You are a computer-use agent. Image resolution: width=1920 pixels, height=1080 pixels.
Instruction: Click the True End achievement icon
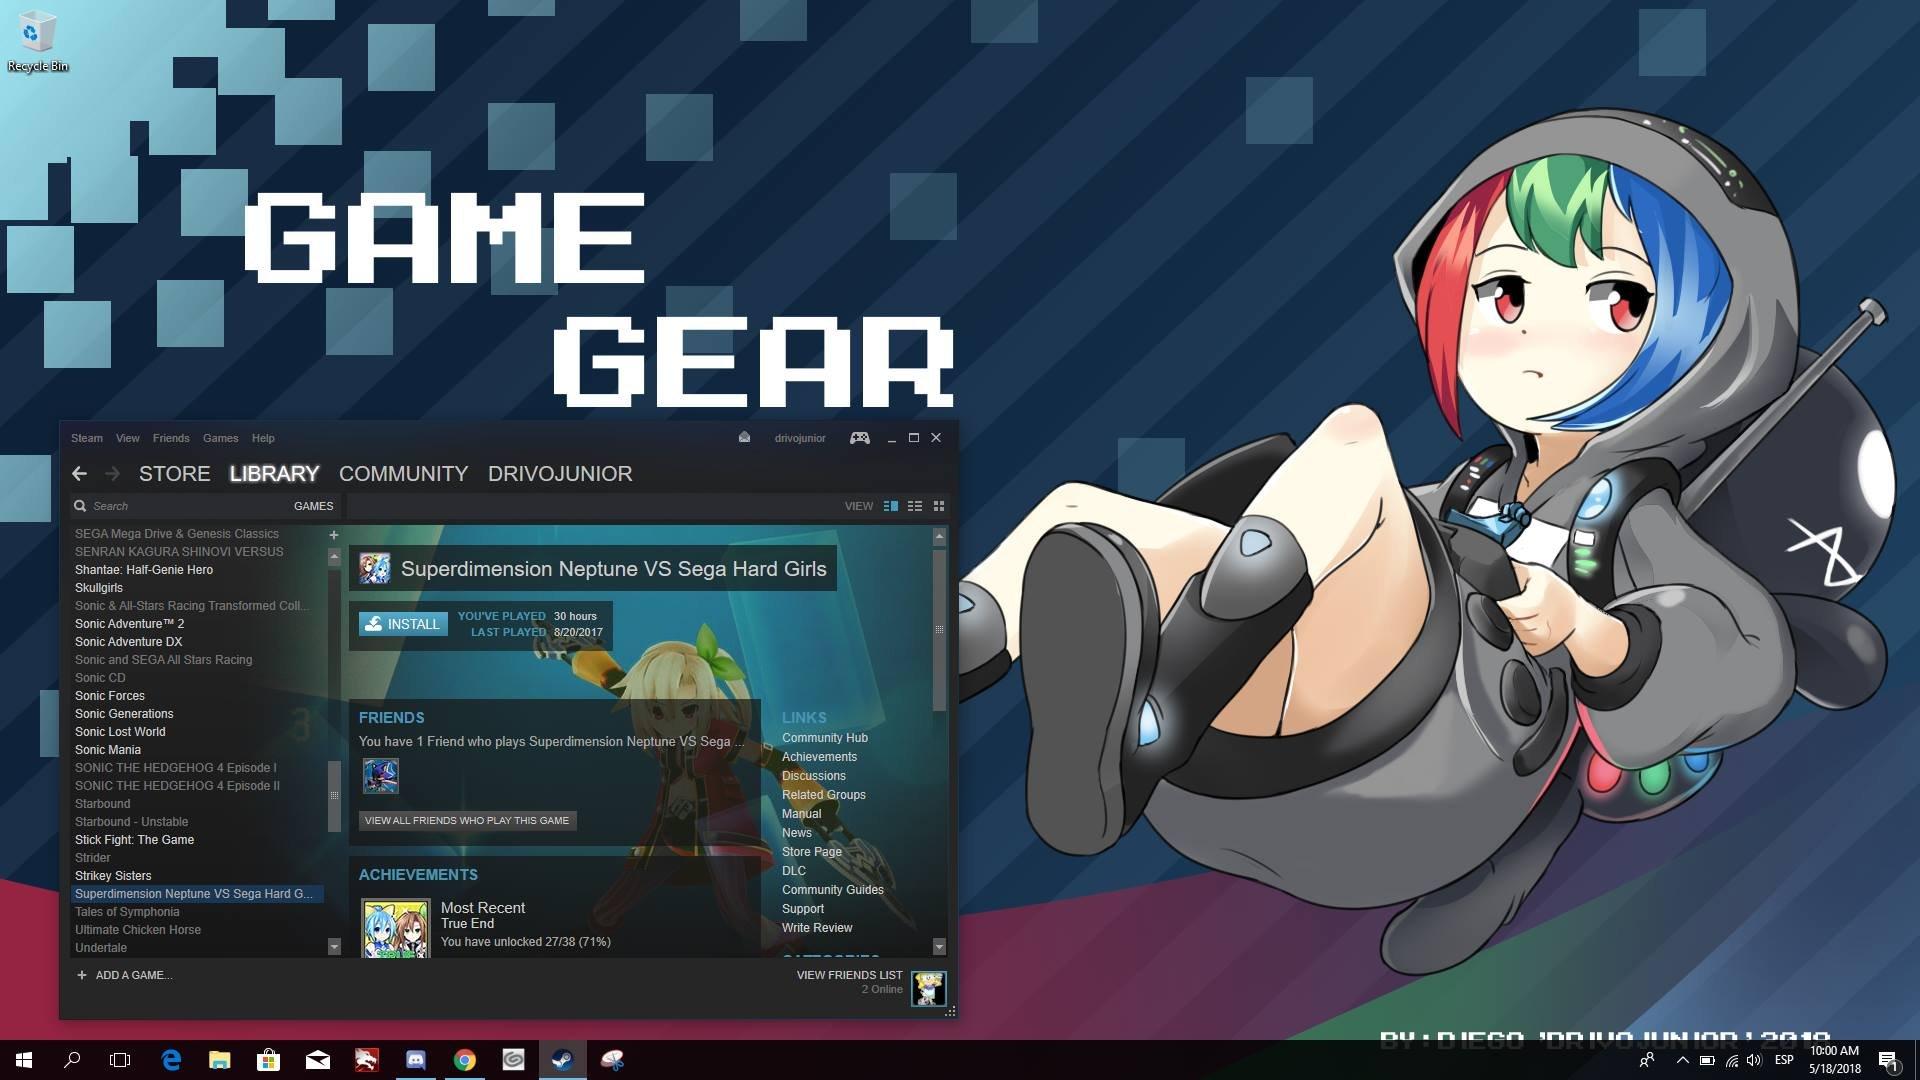(395, 928)
